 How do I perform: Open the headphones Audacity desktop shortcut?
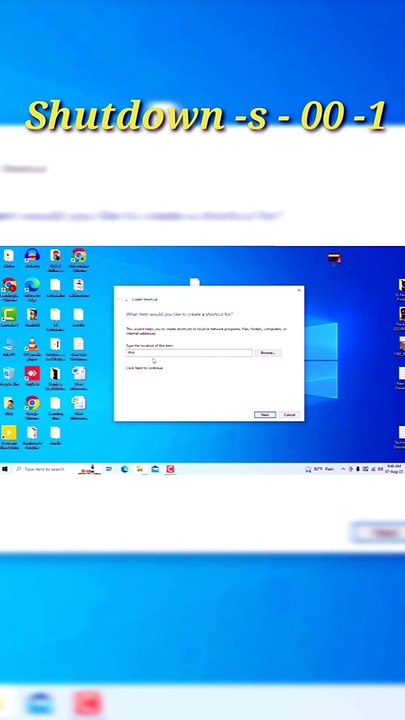[x=32, y=258]
